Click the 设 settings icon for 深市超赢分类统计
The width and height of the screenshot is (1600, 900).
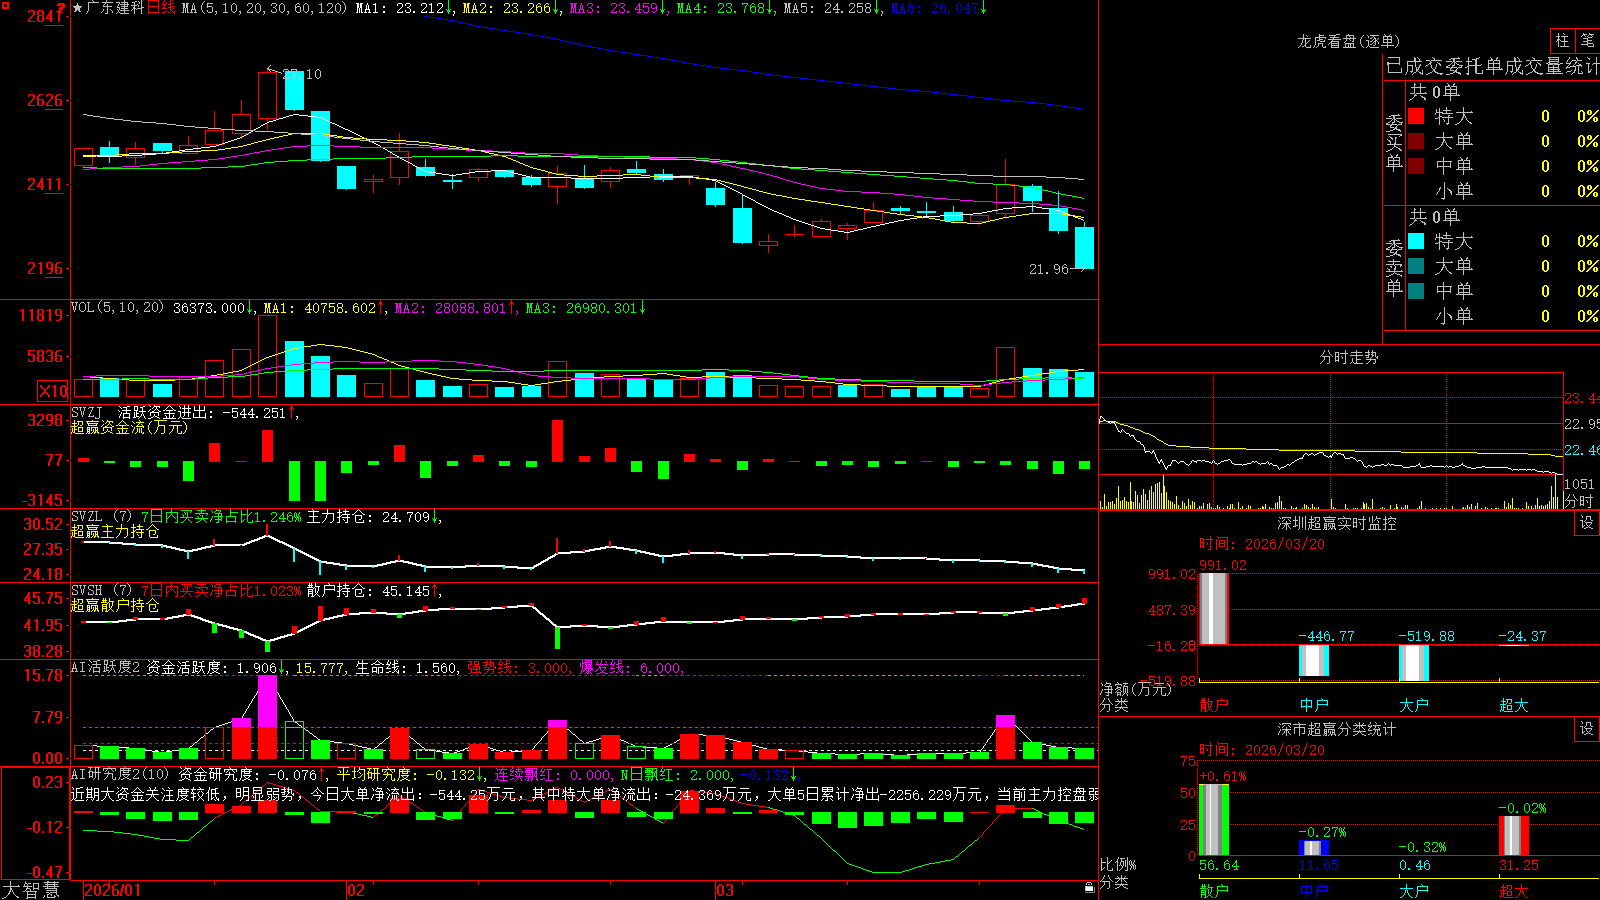coord(1587,729)
